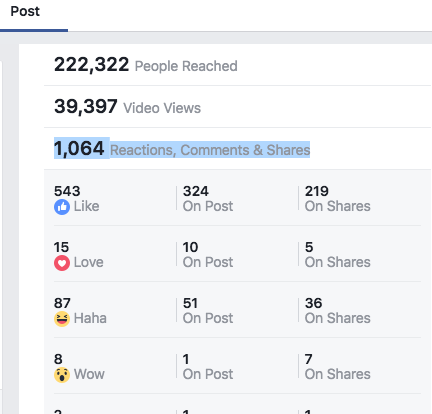The image size is (432, 414).
Task: Click the Video Views label
Action: coord(162,108)
